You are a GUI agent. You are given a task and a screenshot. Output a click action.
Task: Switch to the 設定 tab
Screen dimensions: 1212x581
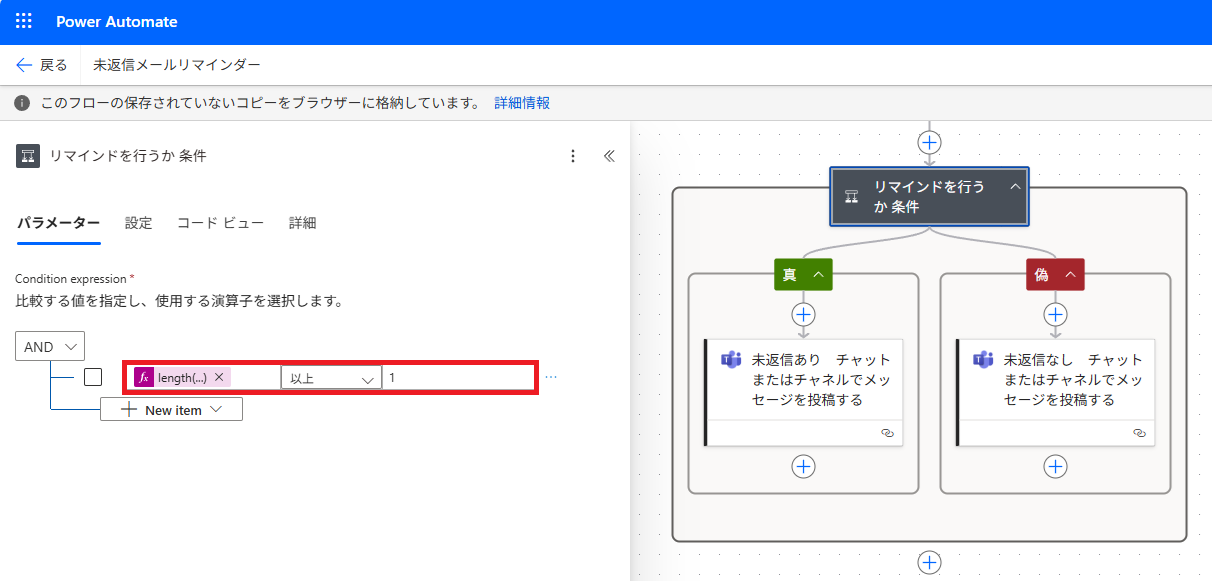(138, 223)
